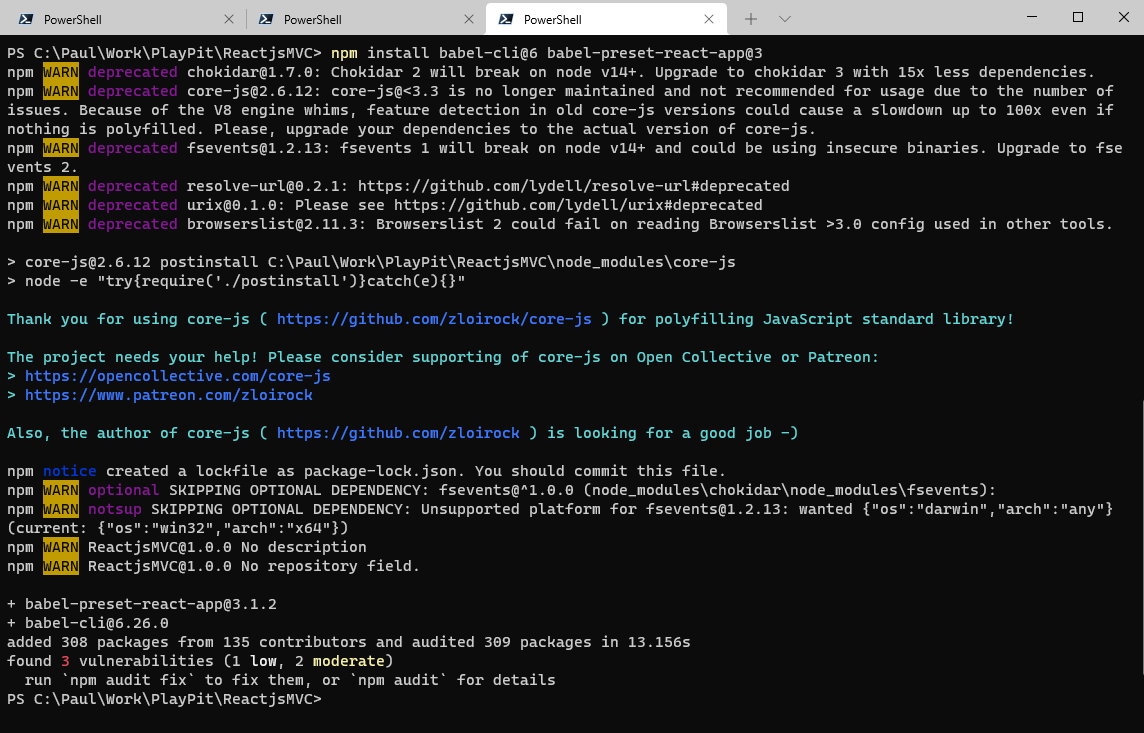Click 'babel-preset-react-app@3' in the install command
This screenshot has width=1144, height=733.
coord(654,53)
